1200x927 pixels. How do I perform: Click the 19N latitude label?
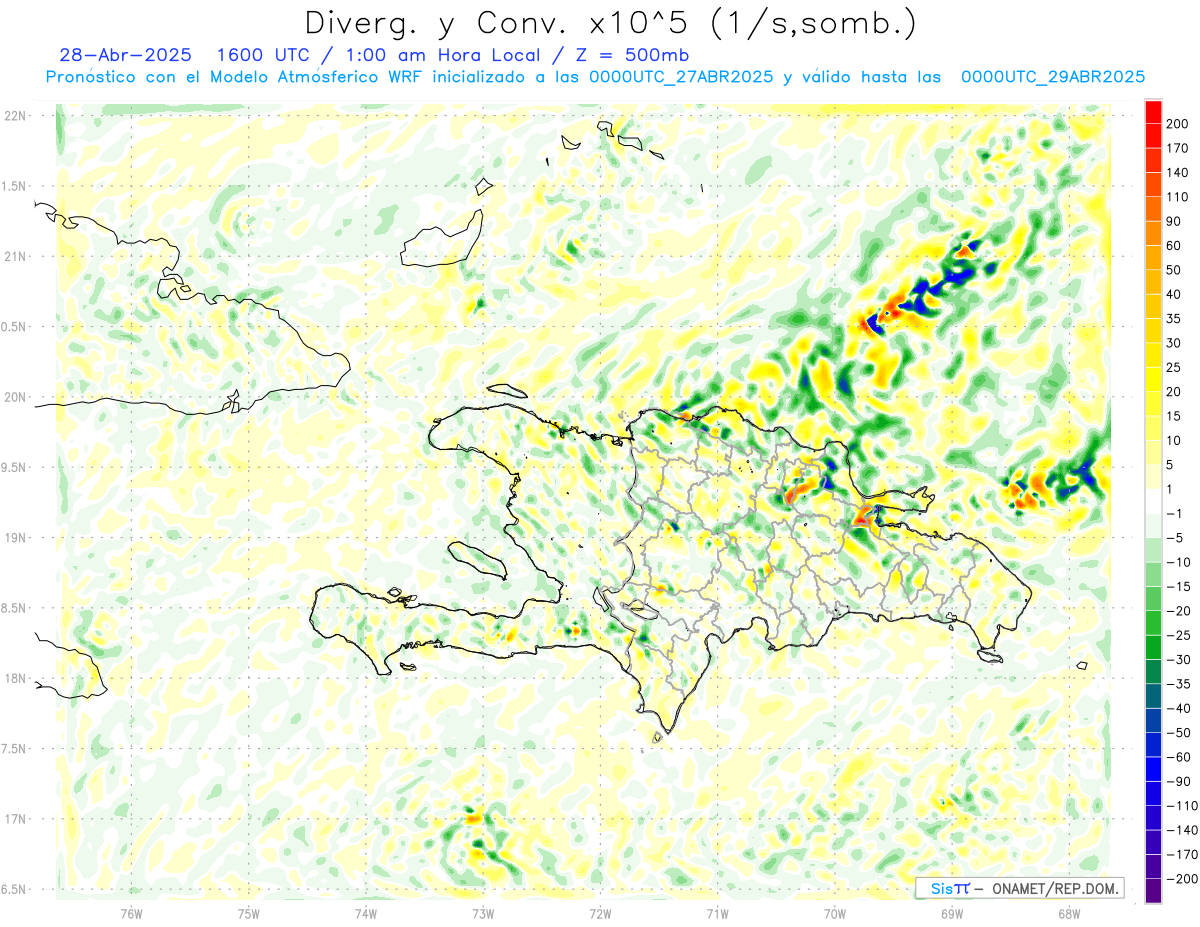14,538
